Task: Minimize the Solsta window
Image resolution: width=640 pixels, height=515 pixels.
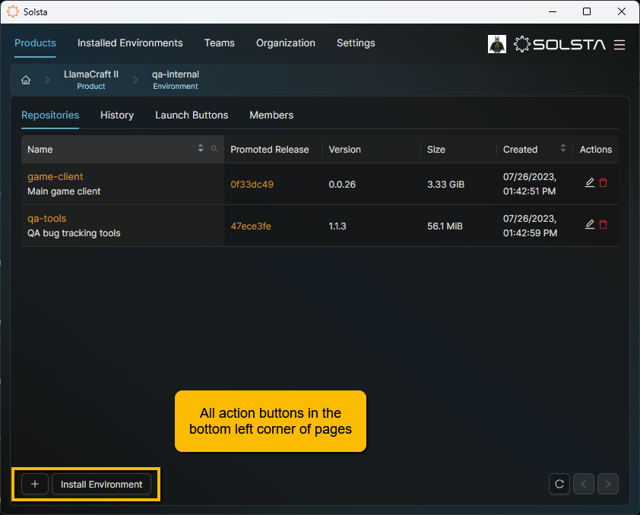Action: point(552,12)
